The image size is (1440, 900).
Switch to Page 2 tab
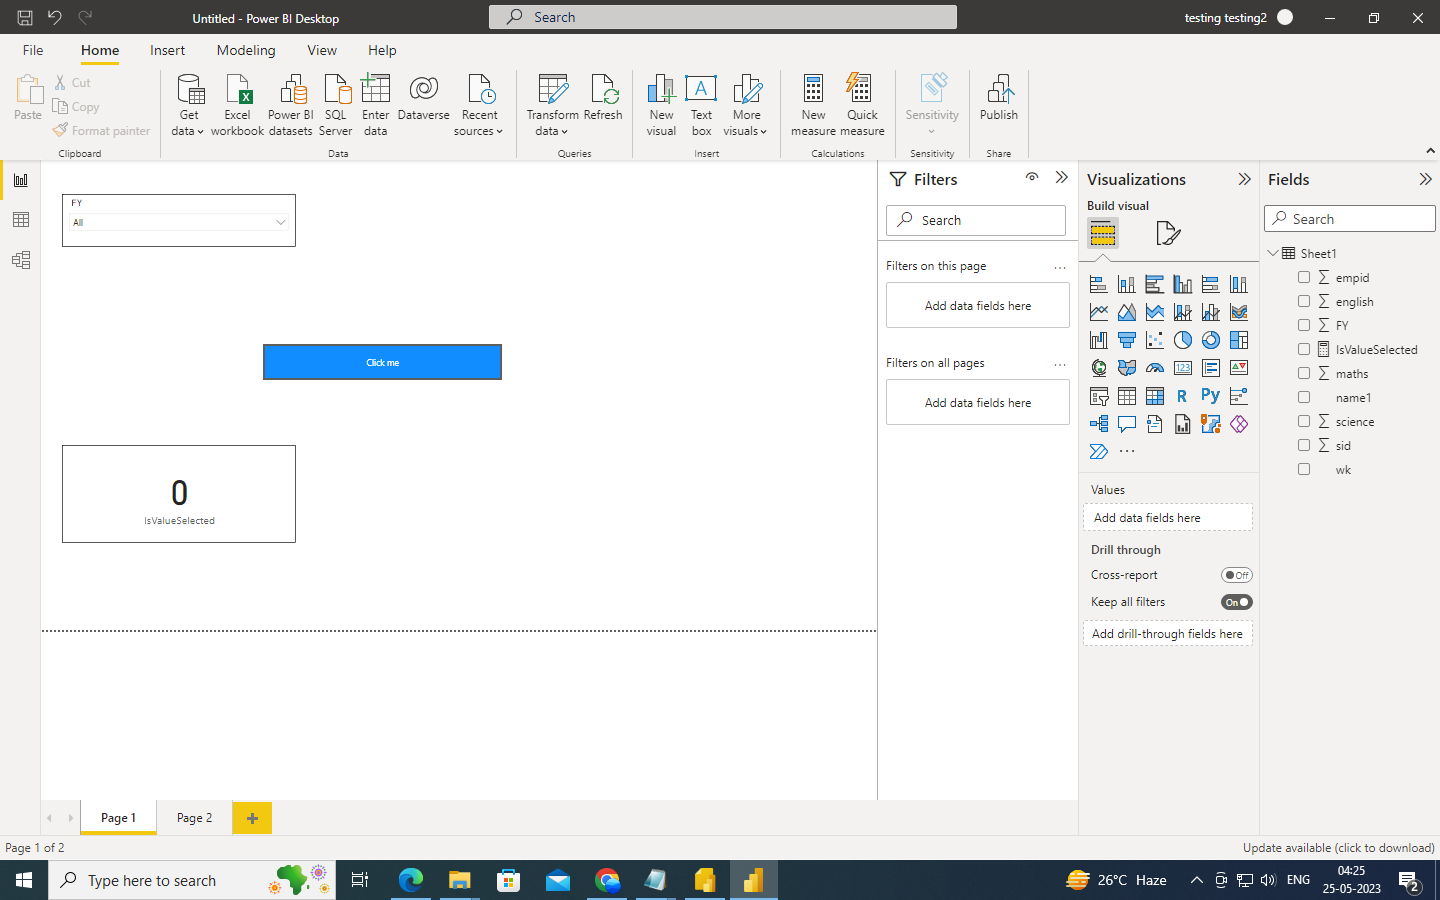point(194,817)
